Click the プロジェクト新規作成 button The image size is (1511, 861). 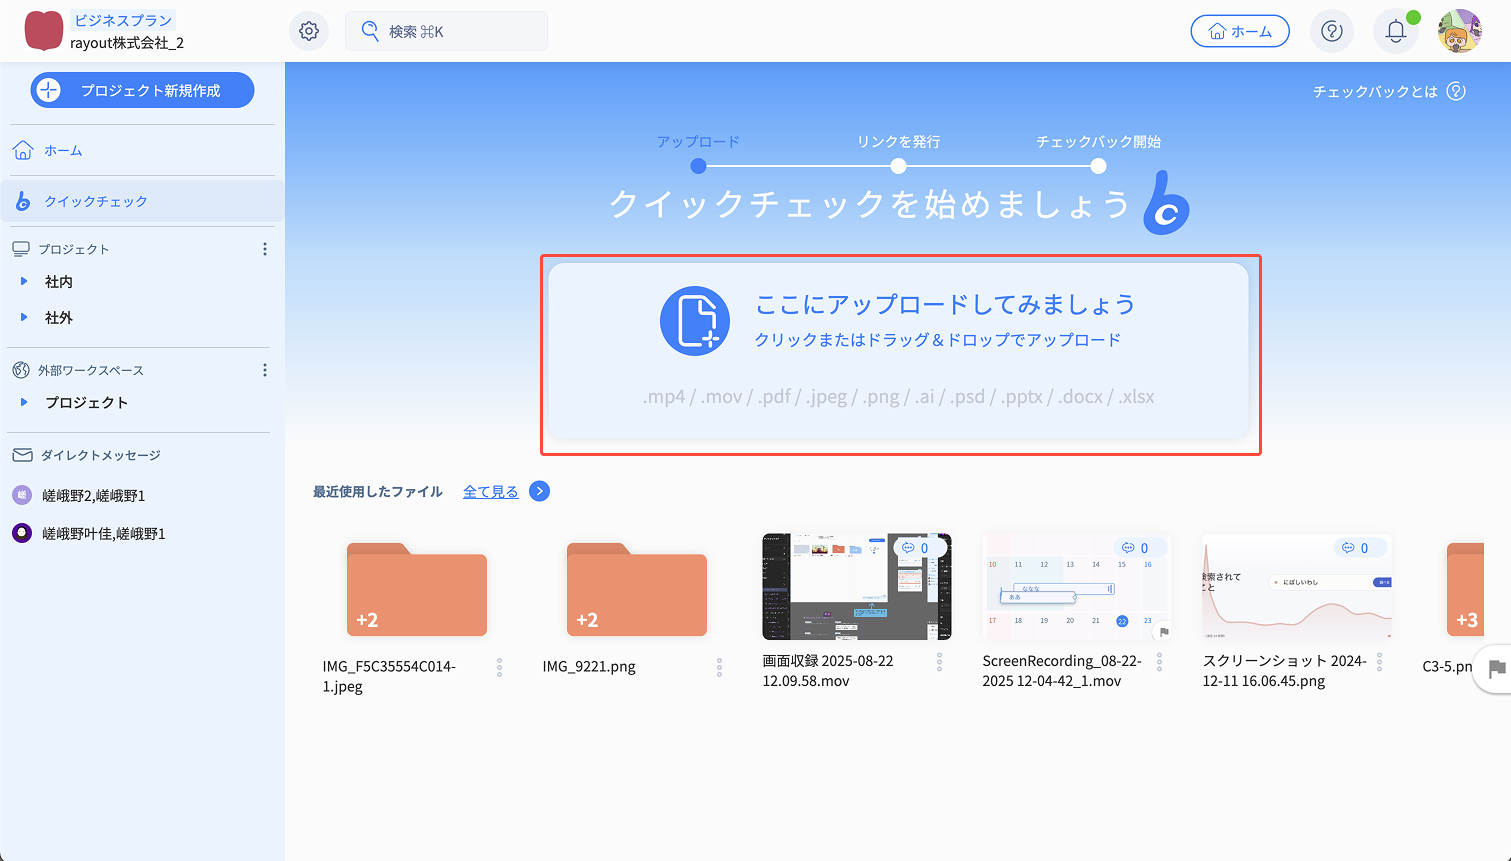tap(142, 90)
